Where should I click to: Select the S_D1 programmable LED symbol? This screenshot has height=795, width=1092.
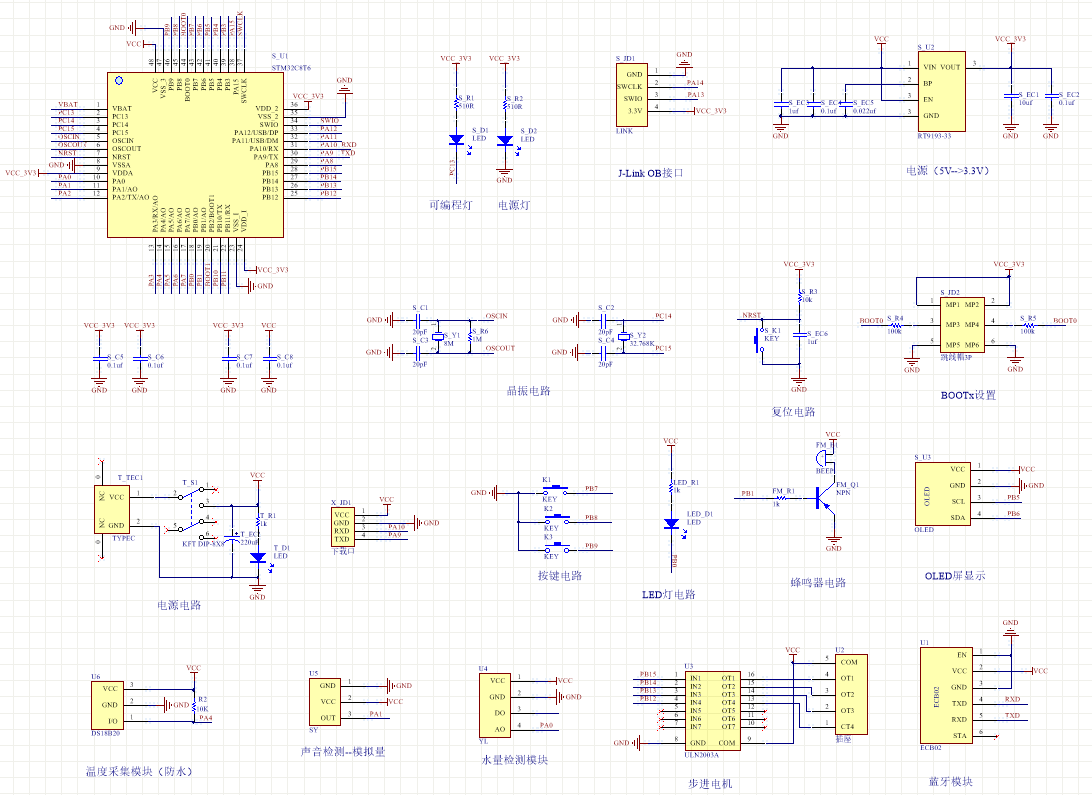[457, 140]
